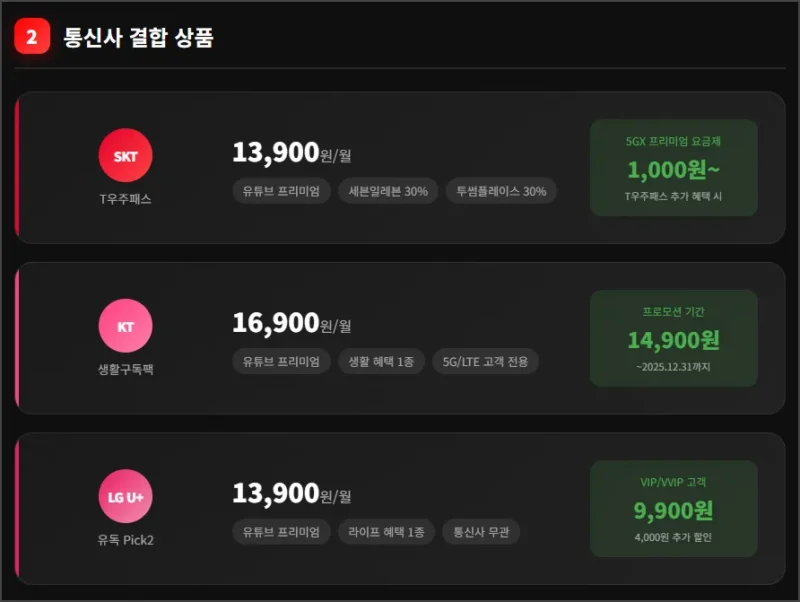Image resolution: width=800 pixels, height=602 pixels.
Task: Select the 통신사 무관 tag
Action: coord(481,532)
